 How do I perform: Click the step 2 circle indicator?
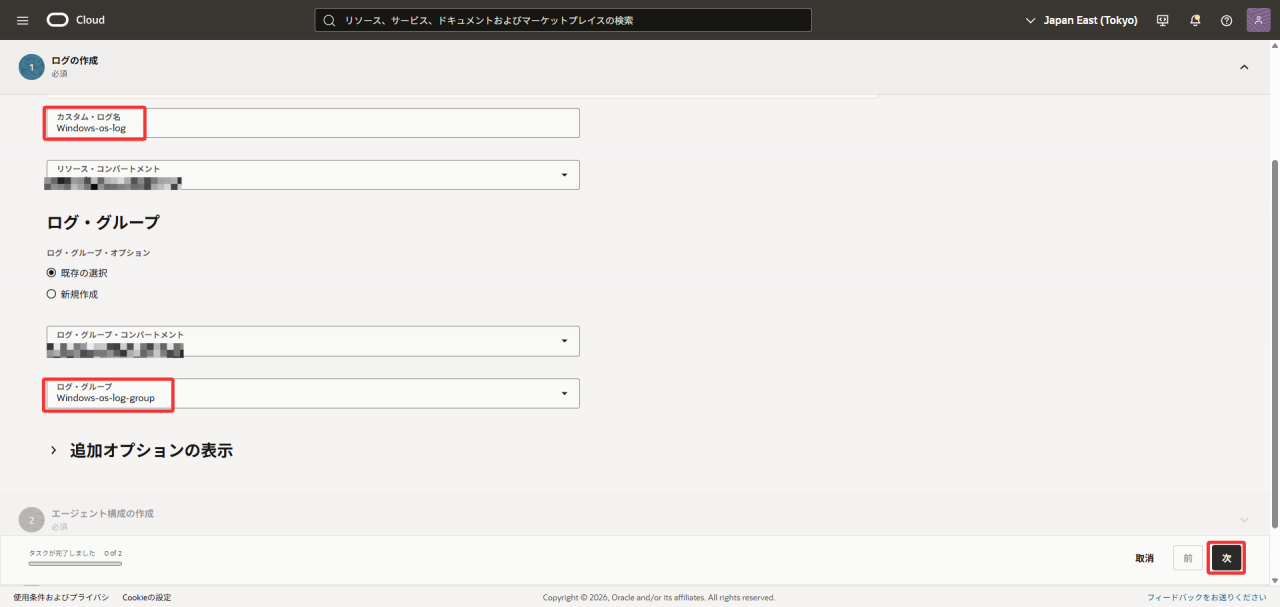pos(31,519)
